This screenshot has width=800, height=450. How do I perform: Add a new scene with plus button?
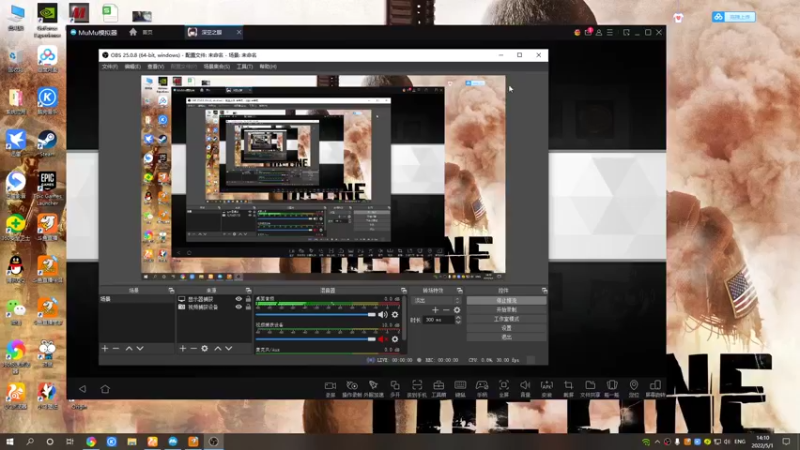point(105,348)
